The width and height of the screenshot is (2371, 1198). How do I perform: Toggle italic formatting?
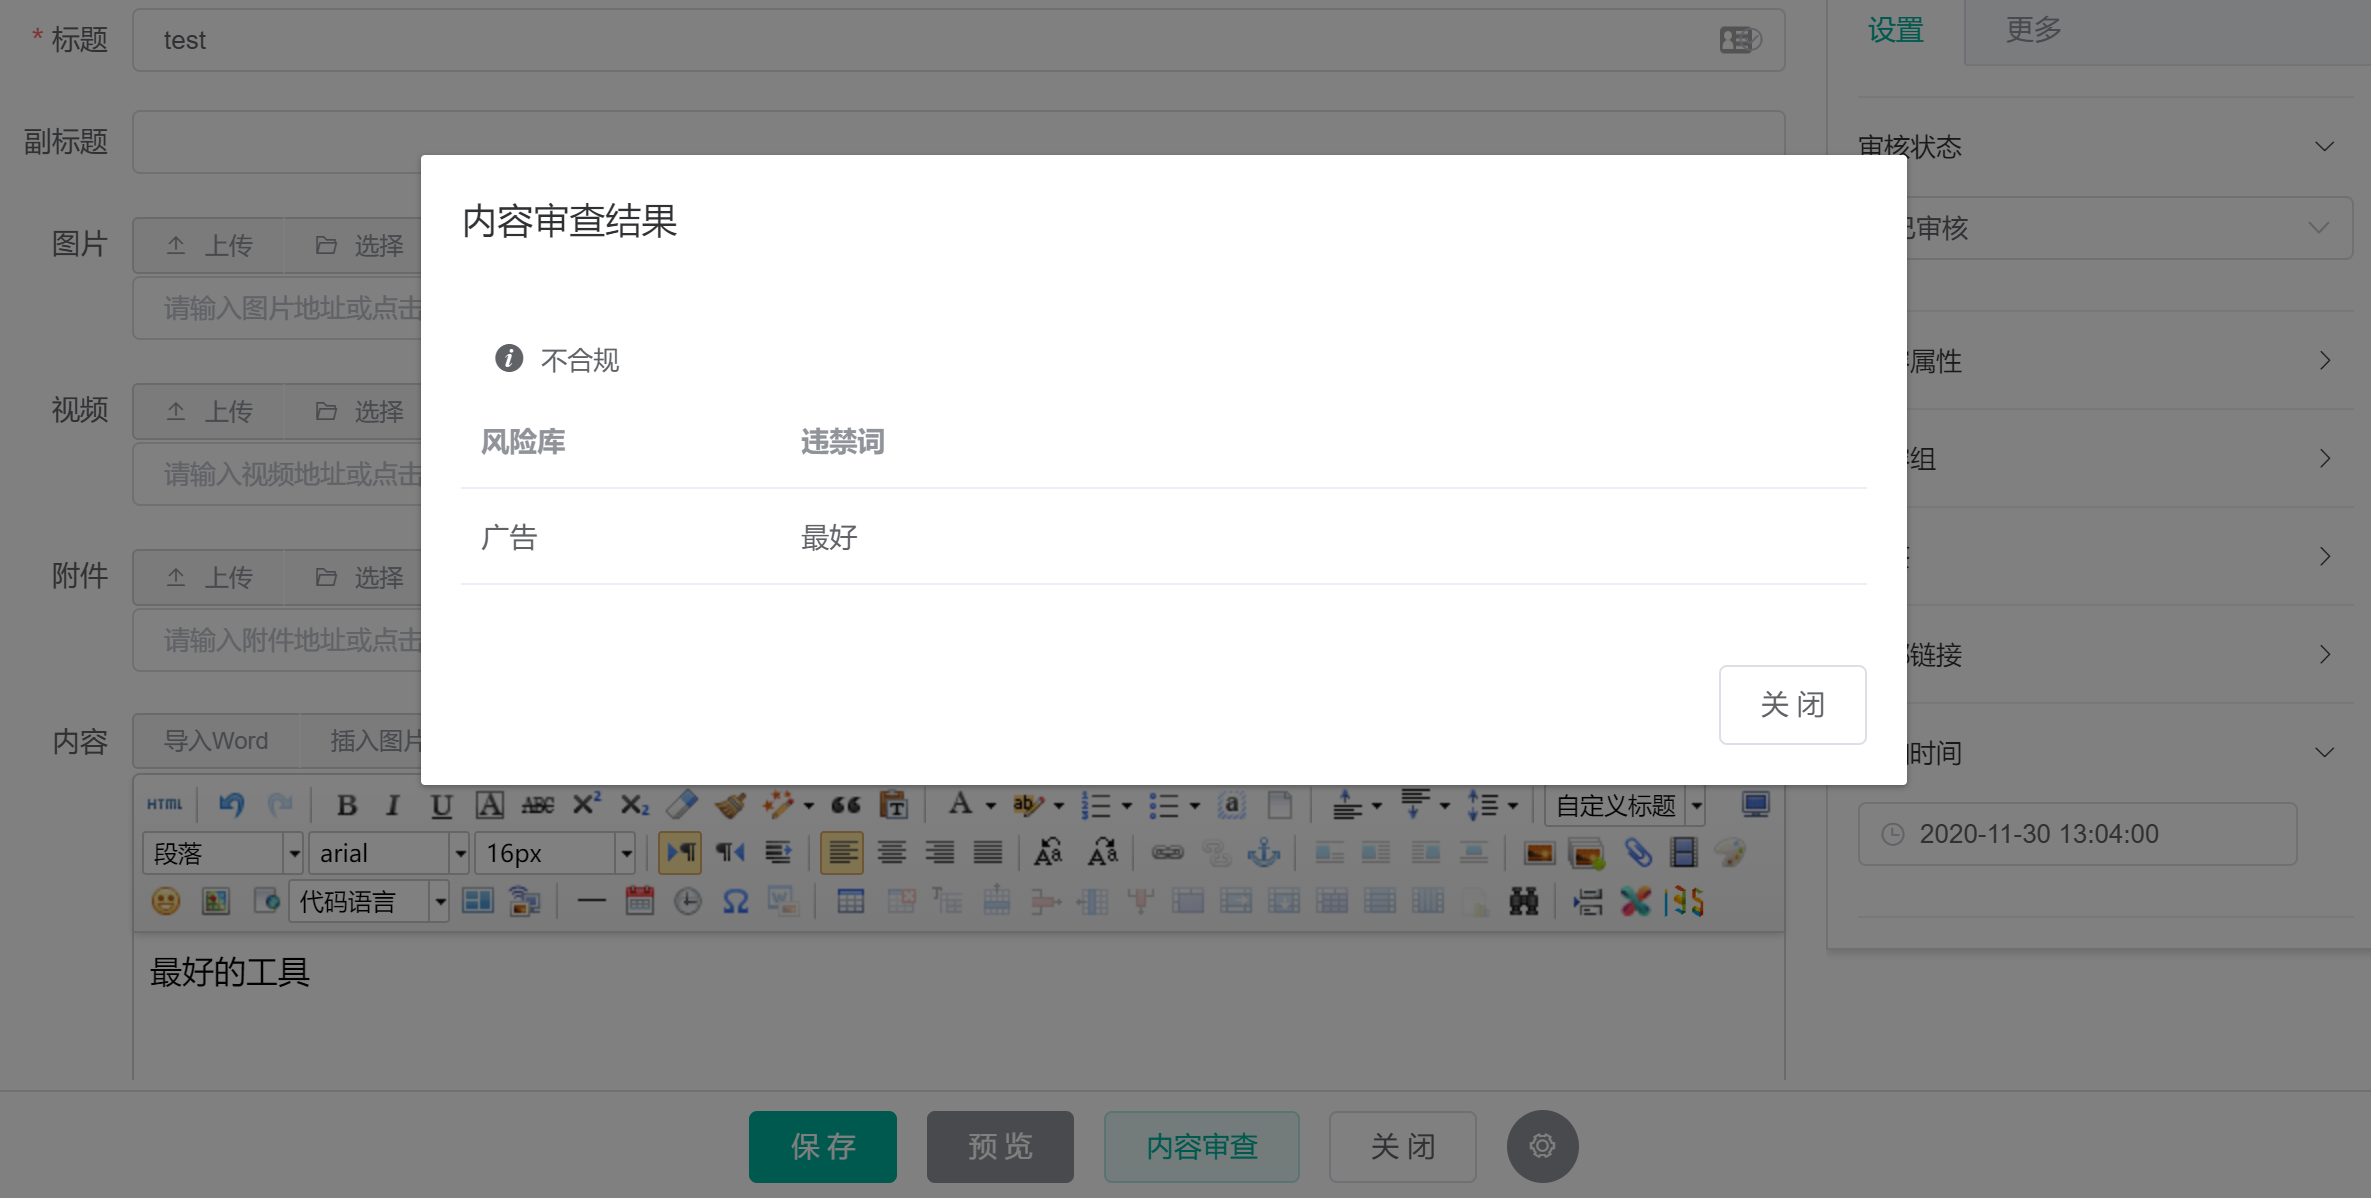pyautogui.click(x=393, y=804)
